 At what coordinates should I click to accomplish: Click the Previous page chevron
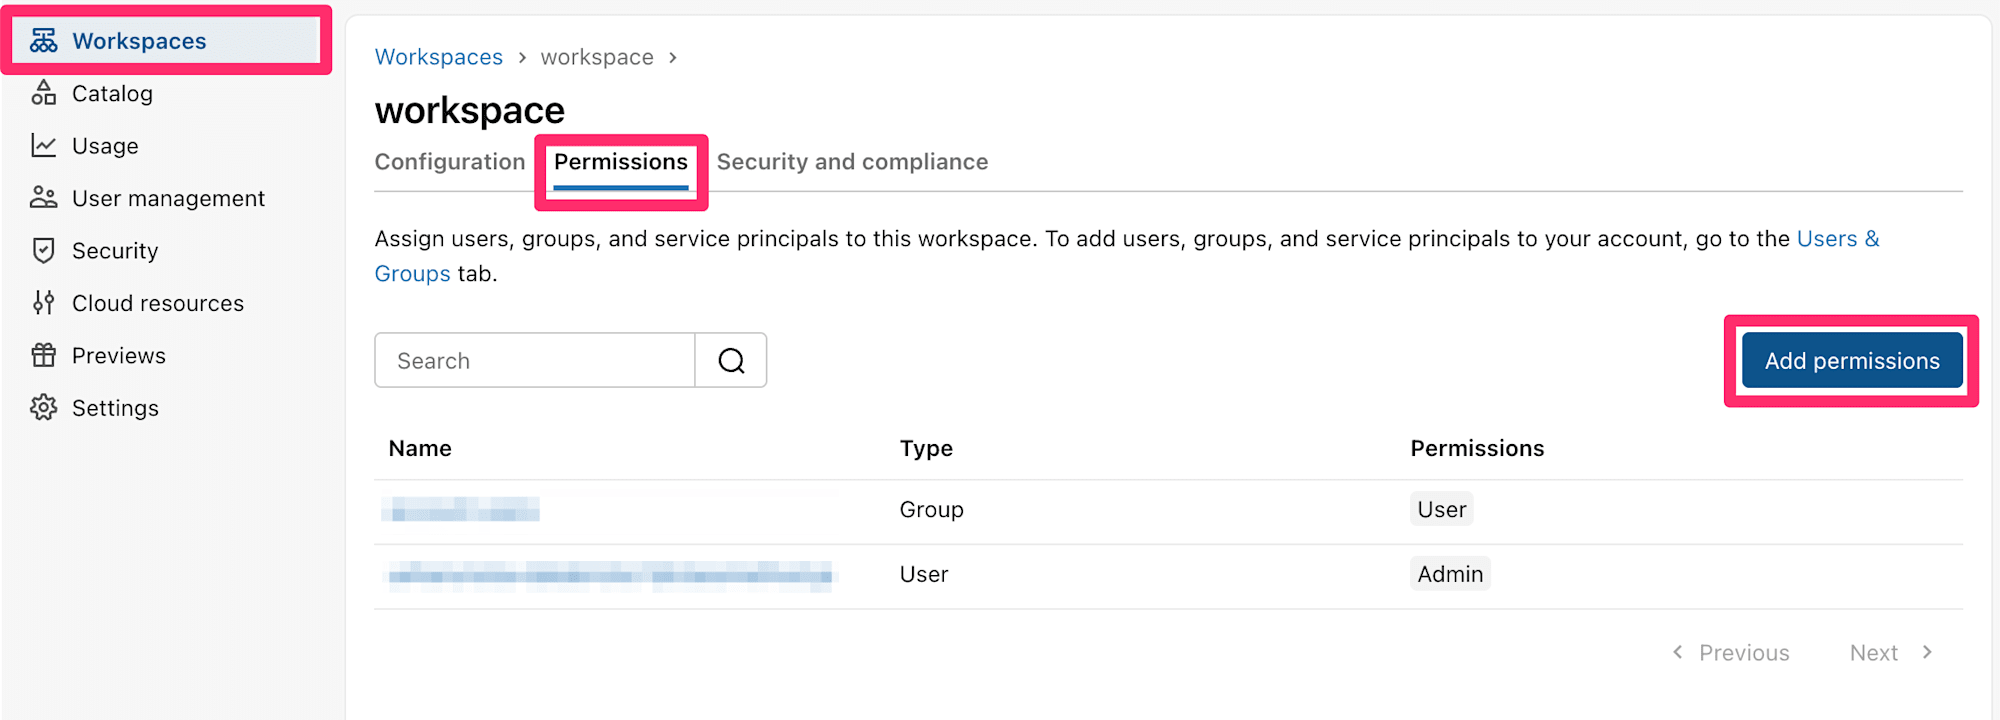(1677, 652)
